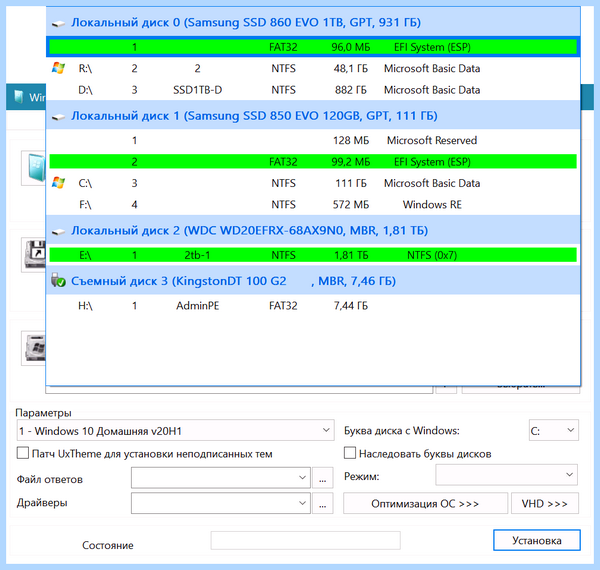Browse for Файл ответов with ellipsis button

point(323,478)
